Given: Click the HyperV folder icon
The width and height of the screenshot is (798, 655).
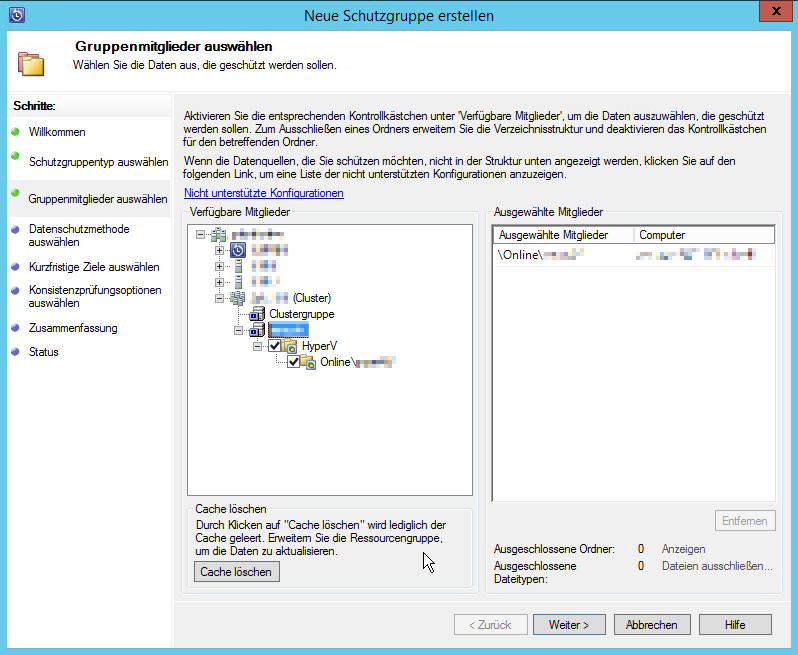Looking at the screenshot, I should pos(290,346).
